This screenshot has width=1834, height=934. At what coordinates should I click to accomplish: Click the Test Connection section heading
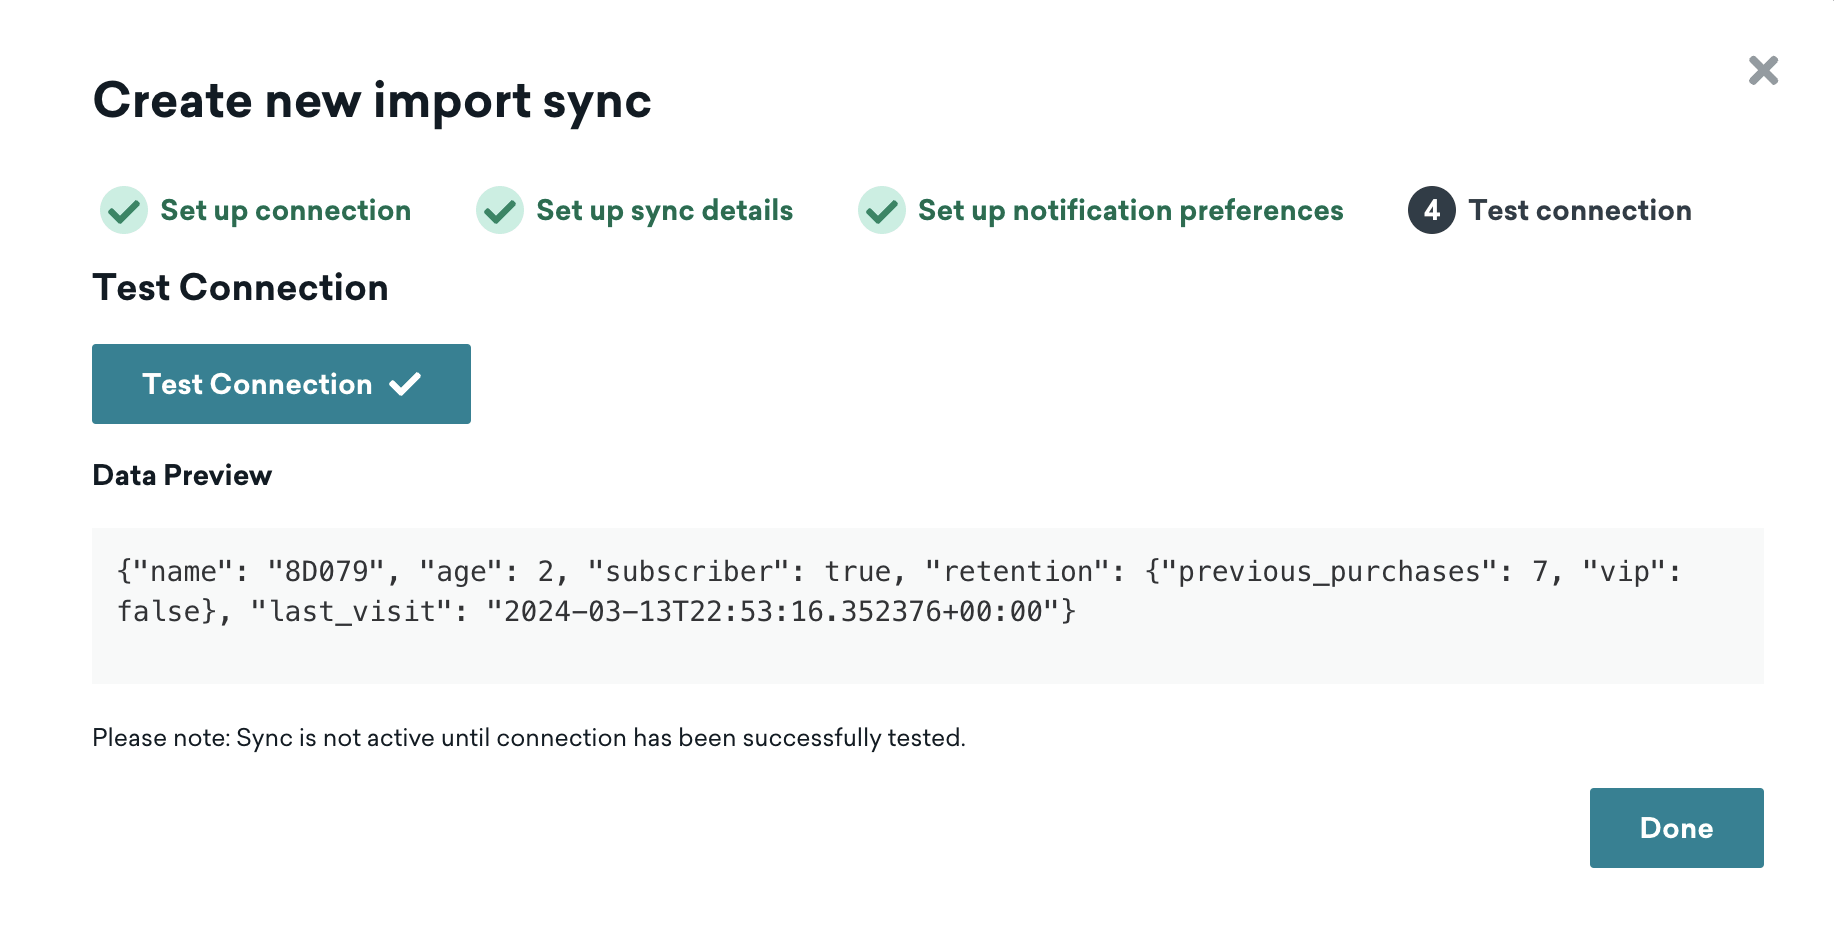240,288
